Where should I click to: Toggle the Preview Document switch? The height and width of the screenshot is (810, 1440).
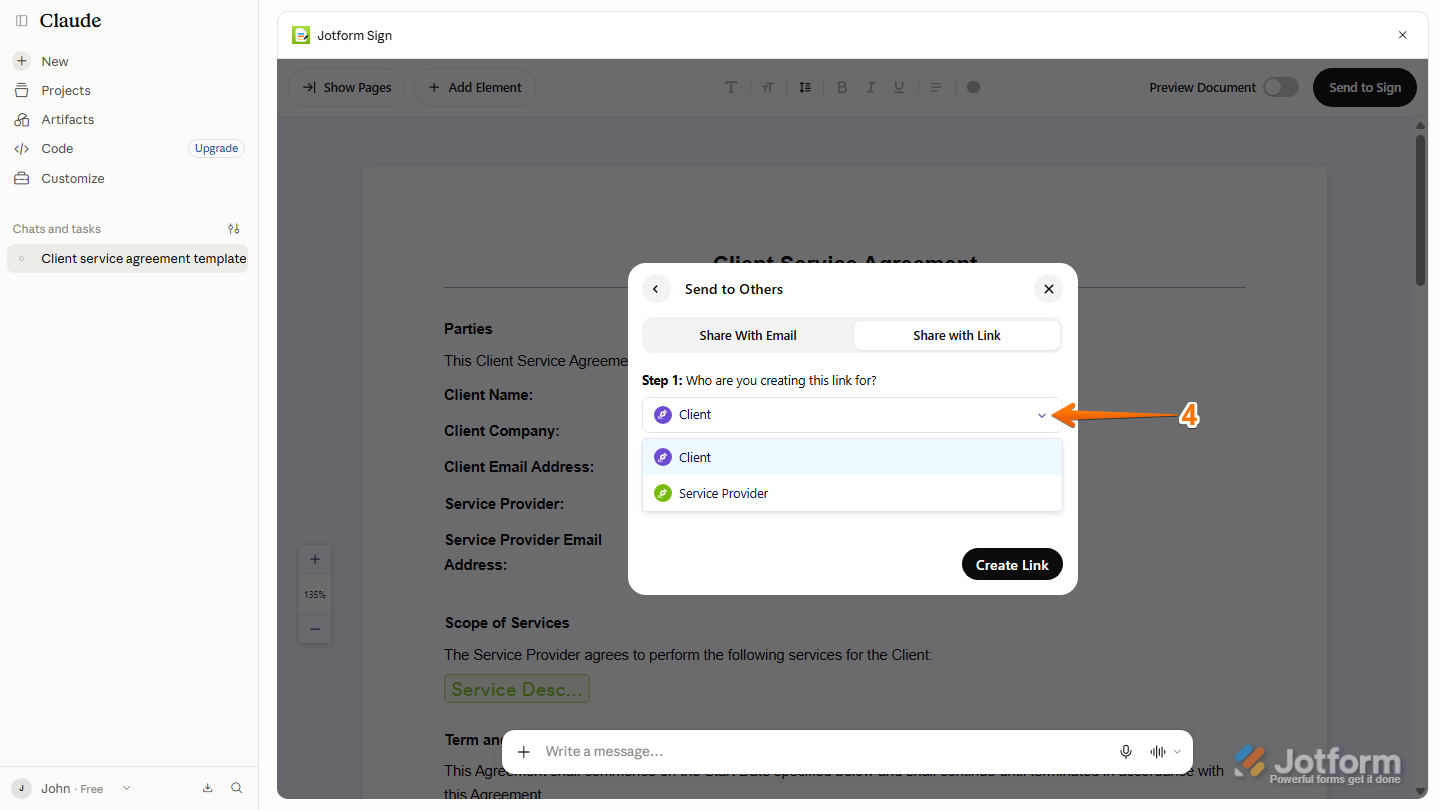[1280, 87]
